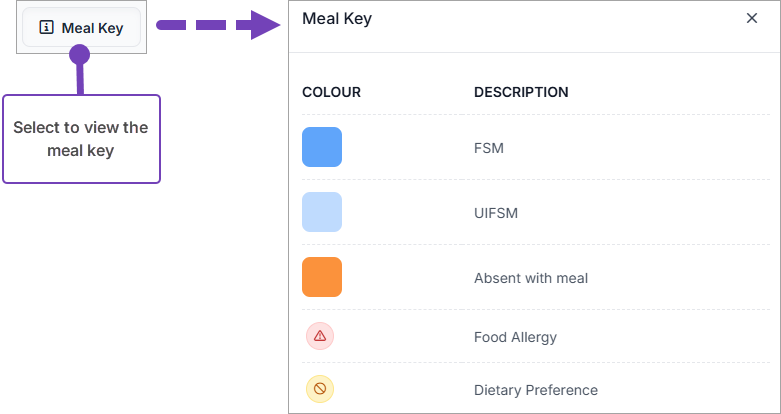Screen dimensions: 781x414
Task: Click the COLOUR column header
Action: pos(331,92)
